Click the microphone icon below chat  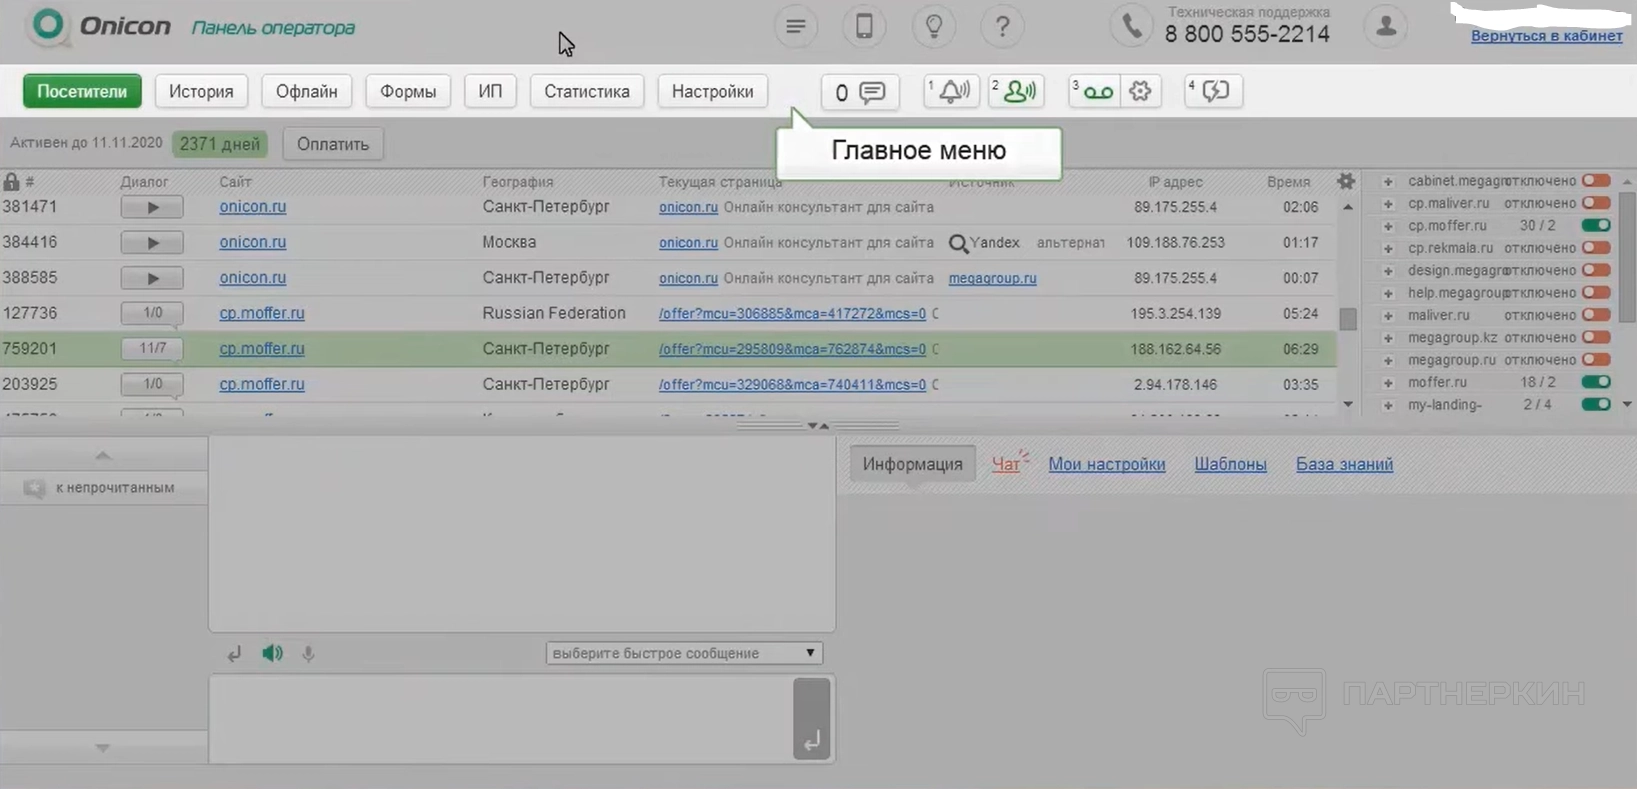(308, 653)
